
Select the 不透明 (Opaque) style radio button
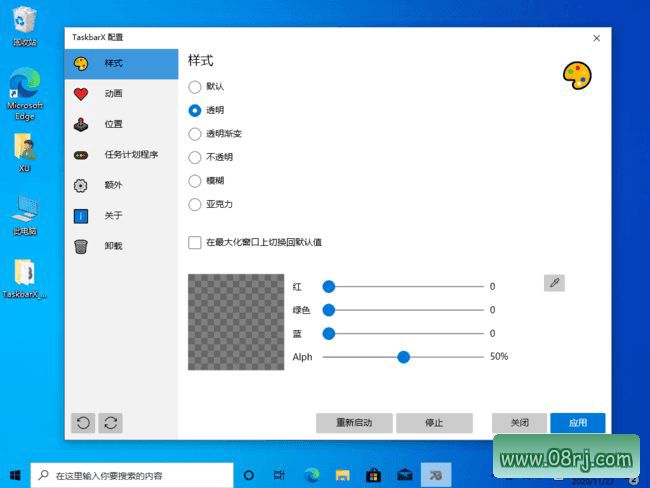pos(195,157)
